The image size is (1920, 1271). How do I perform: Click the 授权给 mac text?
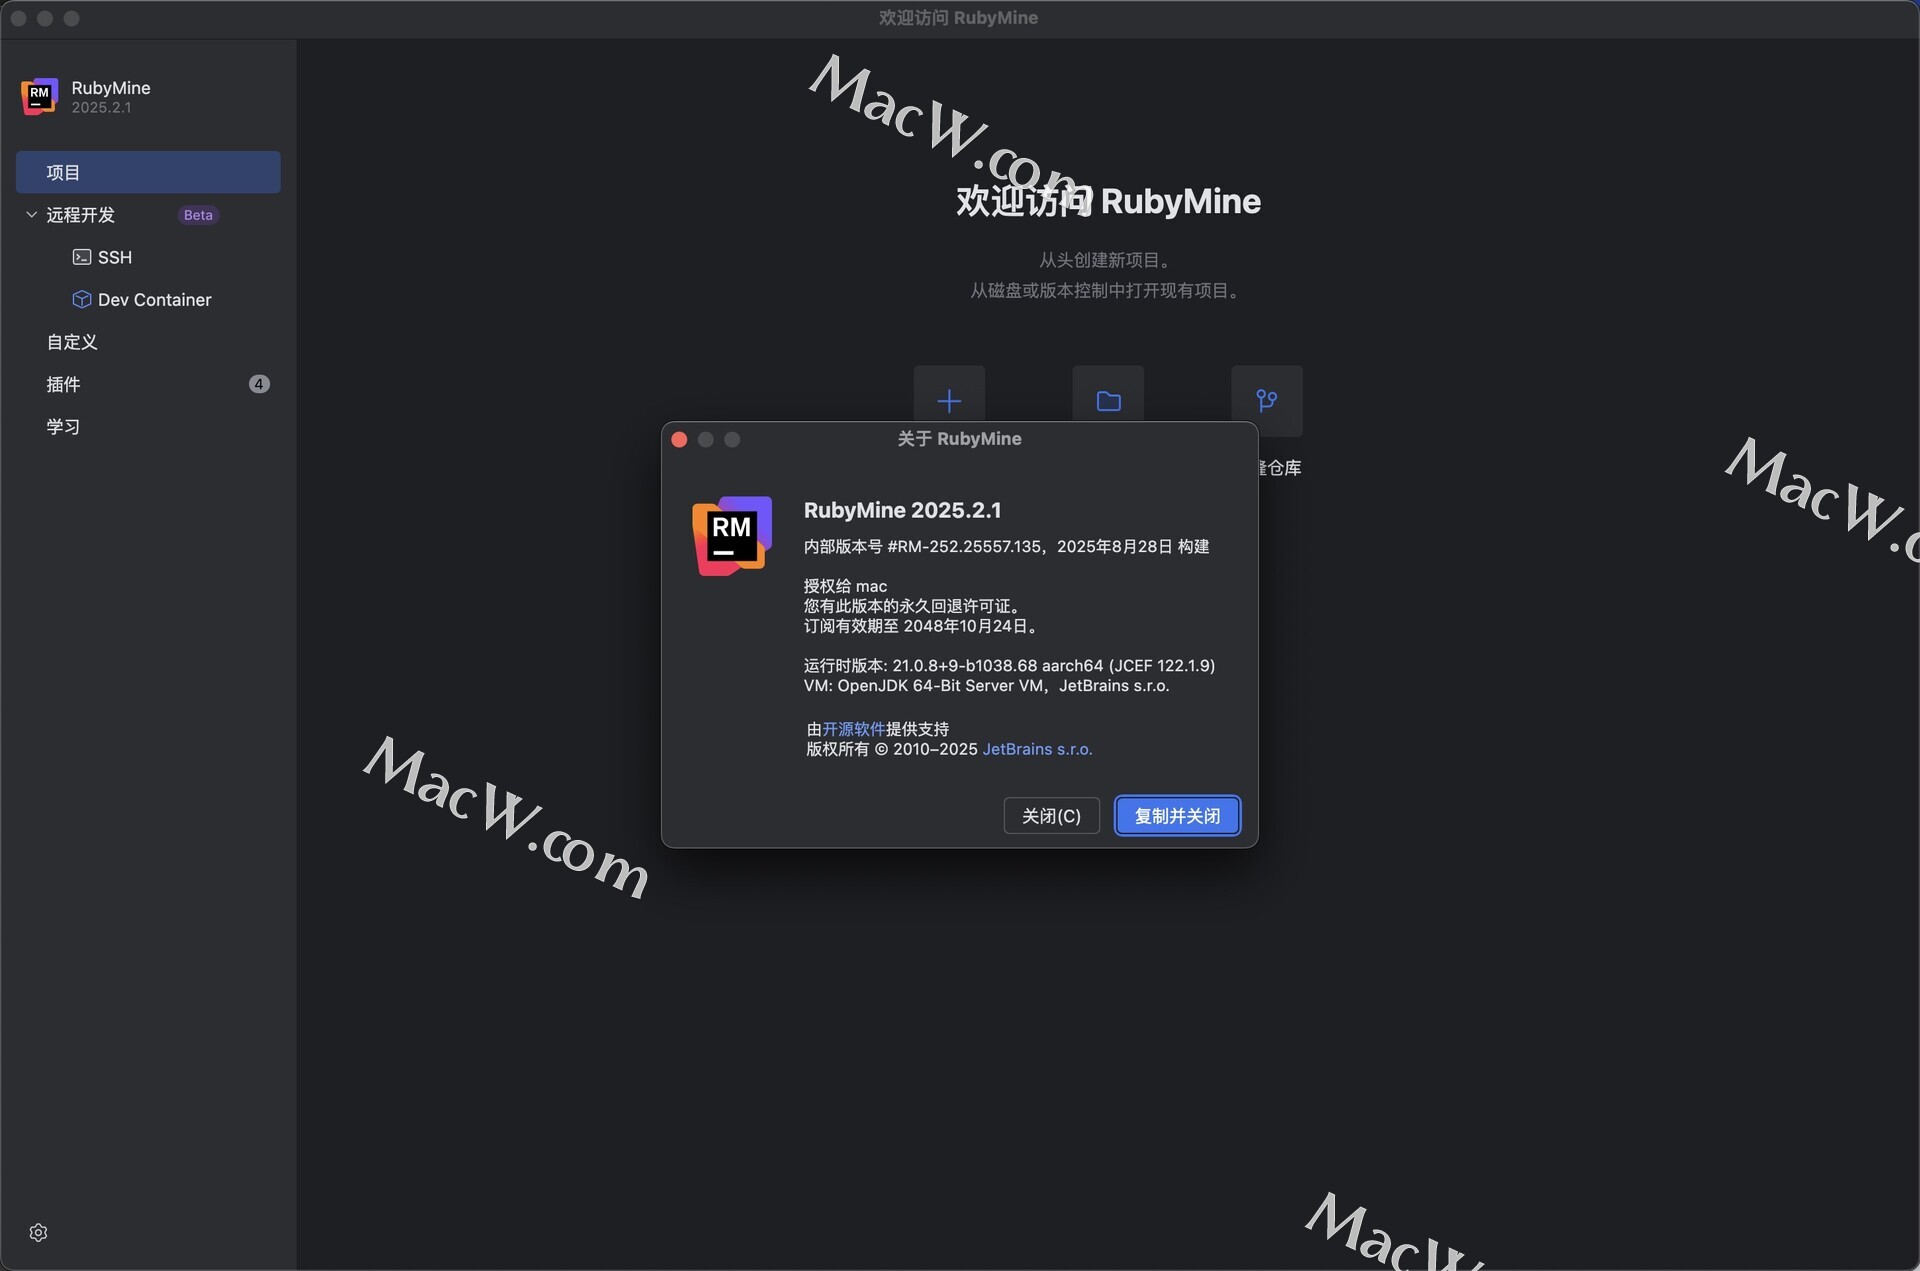pyautogui.click(x=845, y=586)
